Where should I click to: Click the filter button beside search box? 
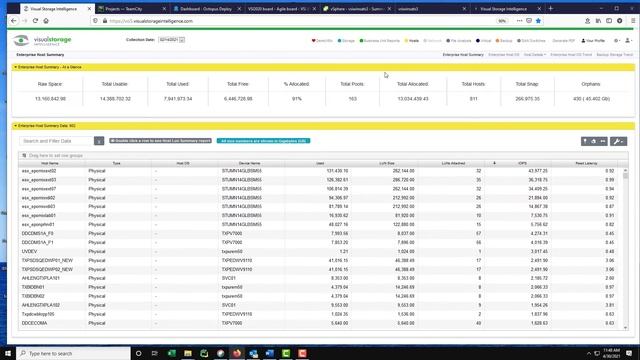(x=99, y=141)
